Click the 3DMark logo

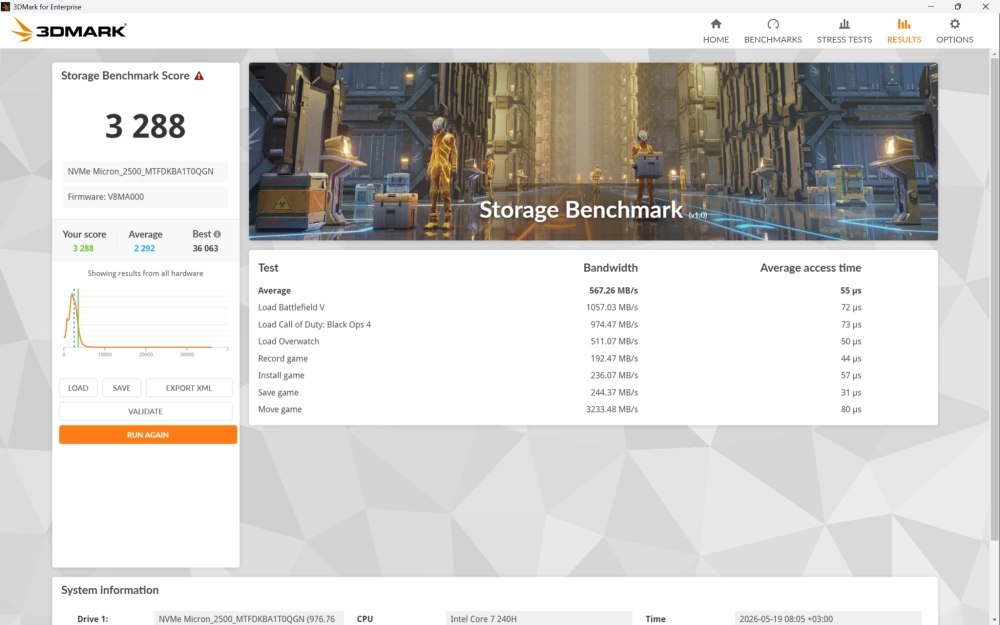(69, 30)
